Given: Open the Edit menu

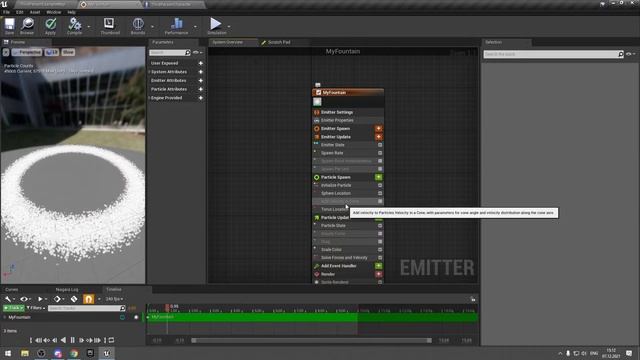Looking at the screenshot, I should pos(20,12).
